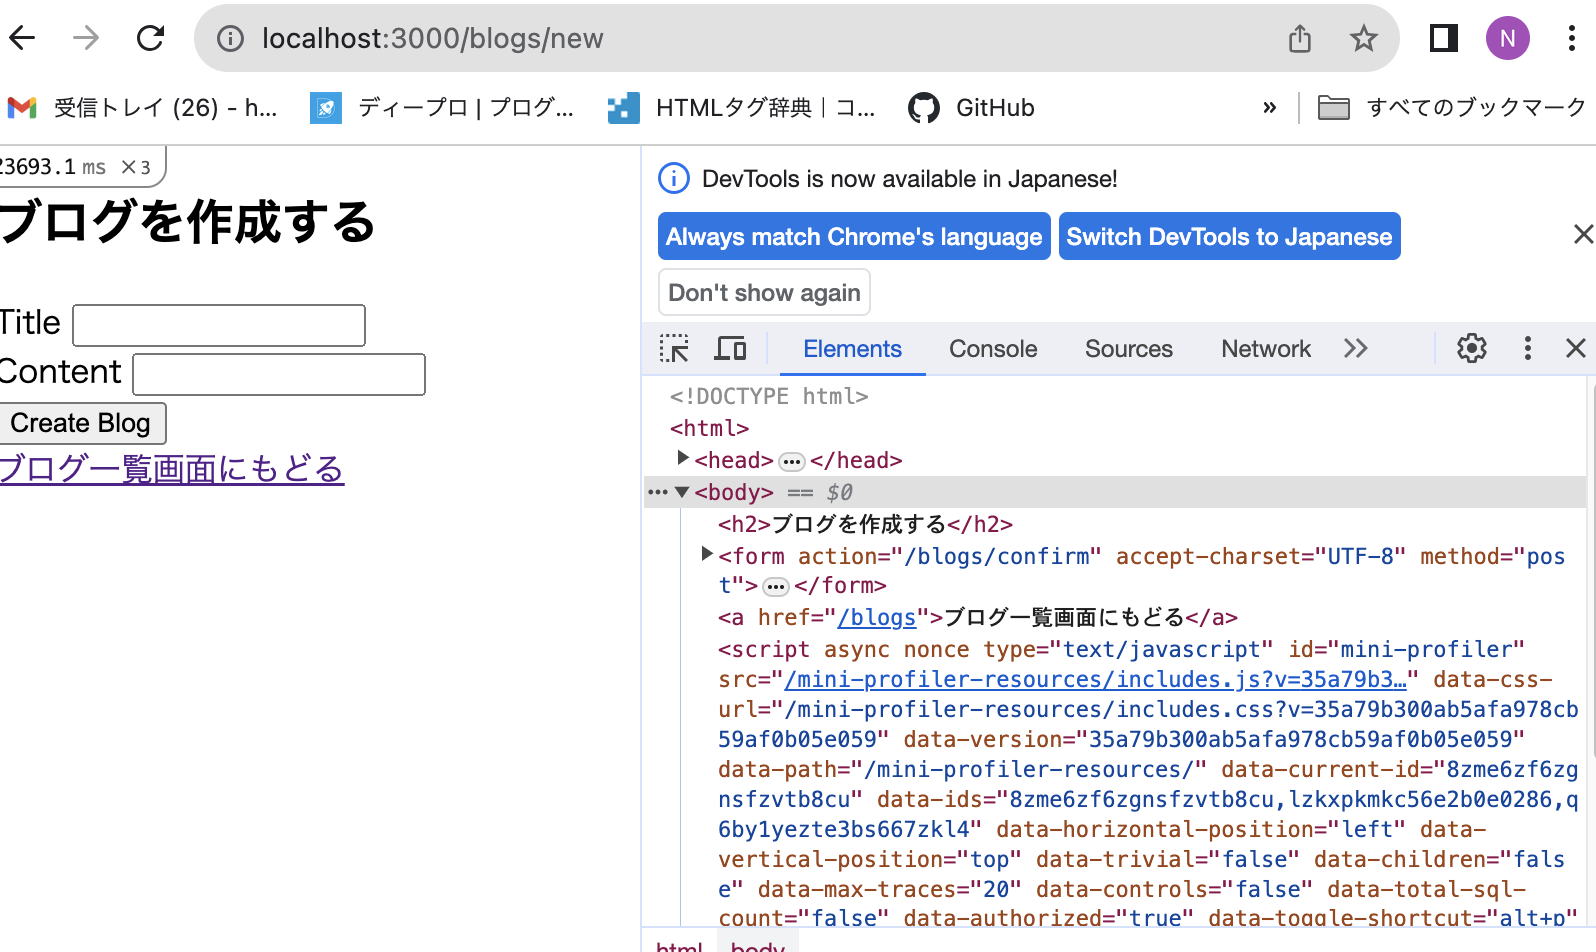Toggle the device toolbar
Viewport: 1596px width, 952px height.
point(730,348)
